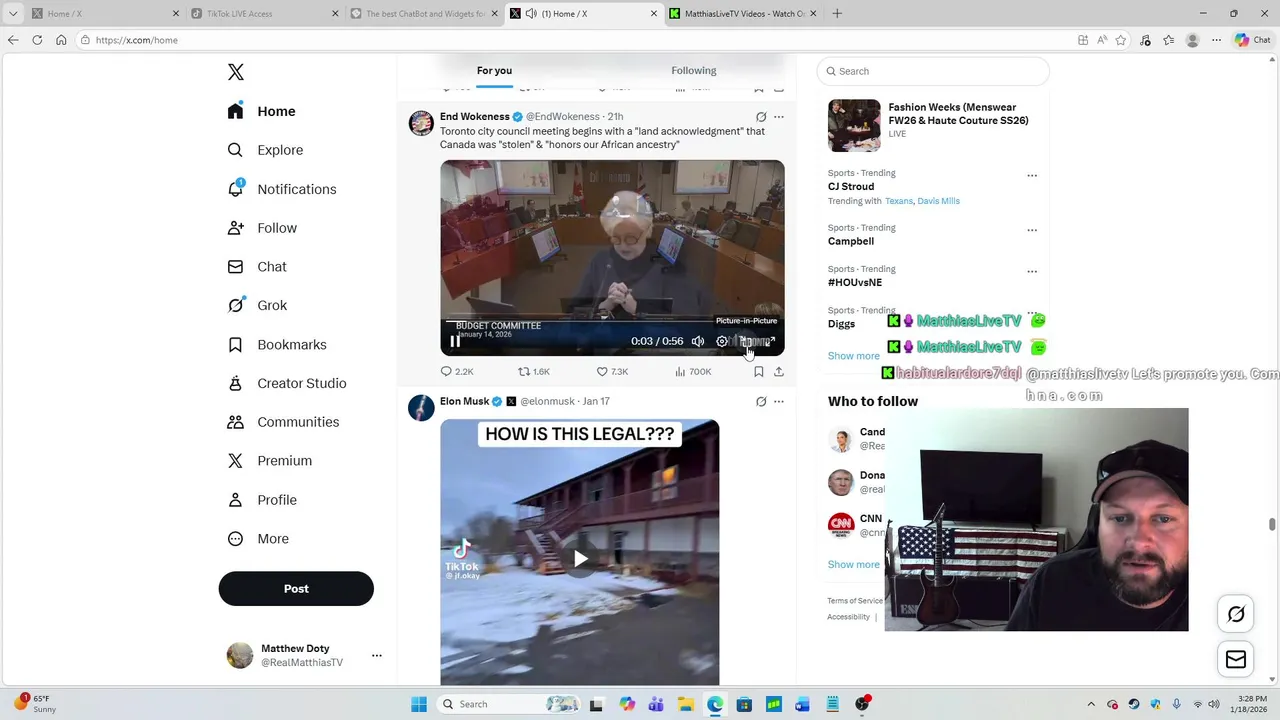Image resolution: width=1280 pixels, height=720 pixels.
Task: Open Notifications with the bell icon
Action: pyautogui.click(x=282, y=189)
